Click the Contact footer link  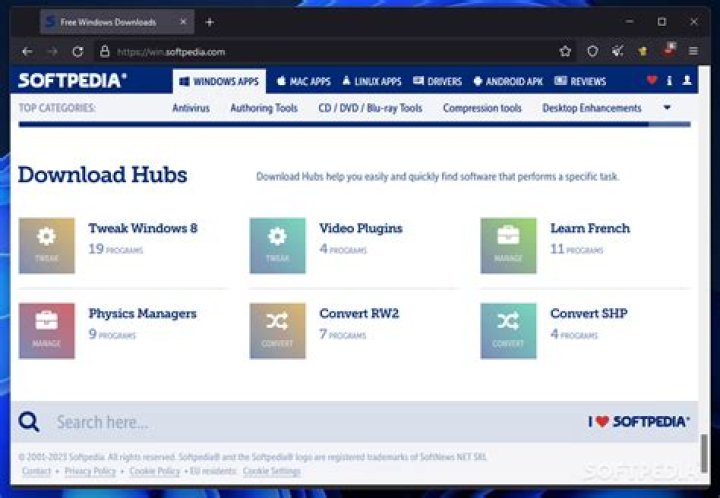click(x=36, y=471)
